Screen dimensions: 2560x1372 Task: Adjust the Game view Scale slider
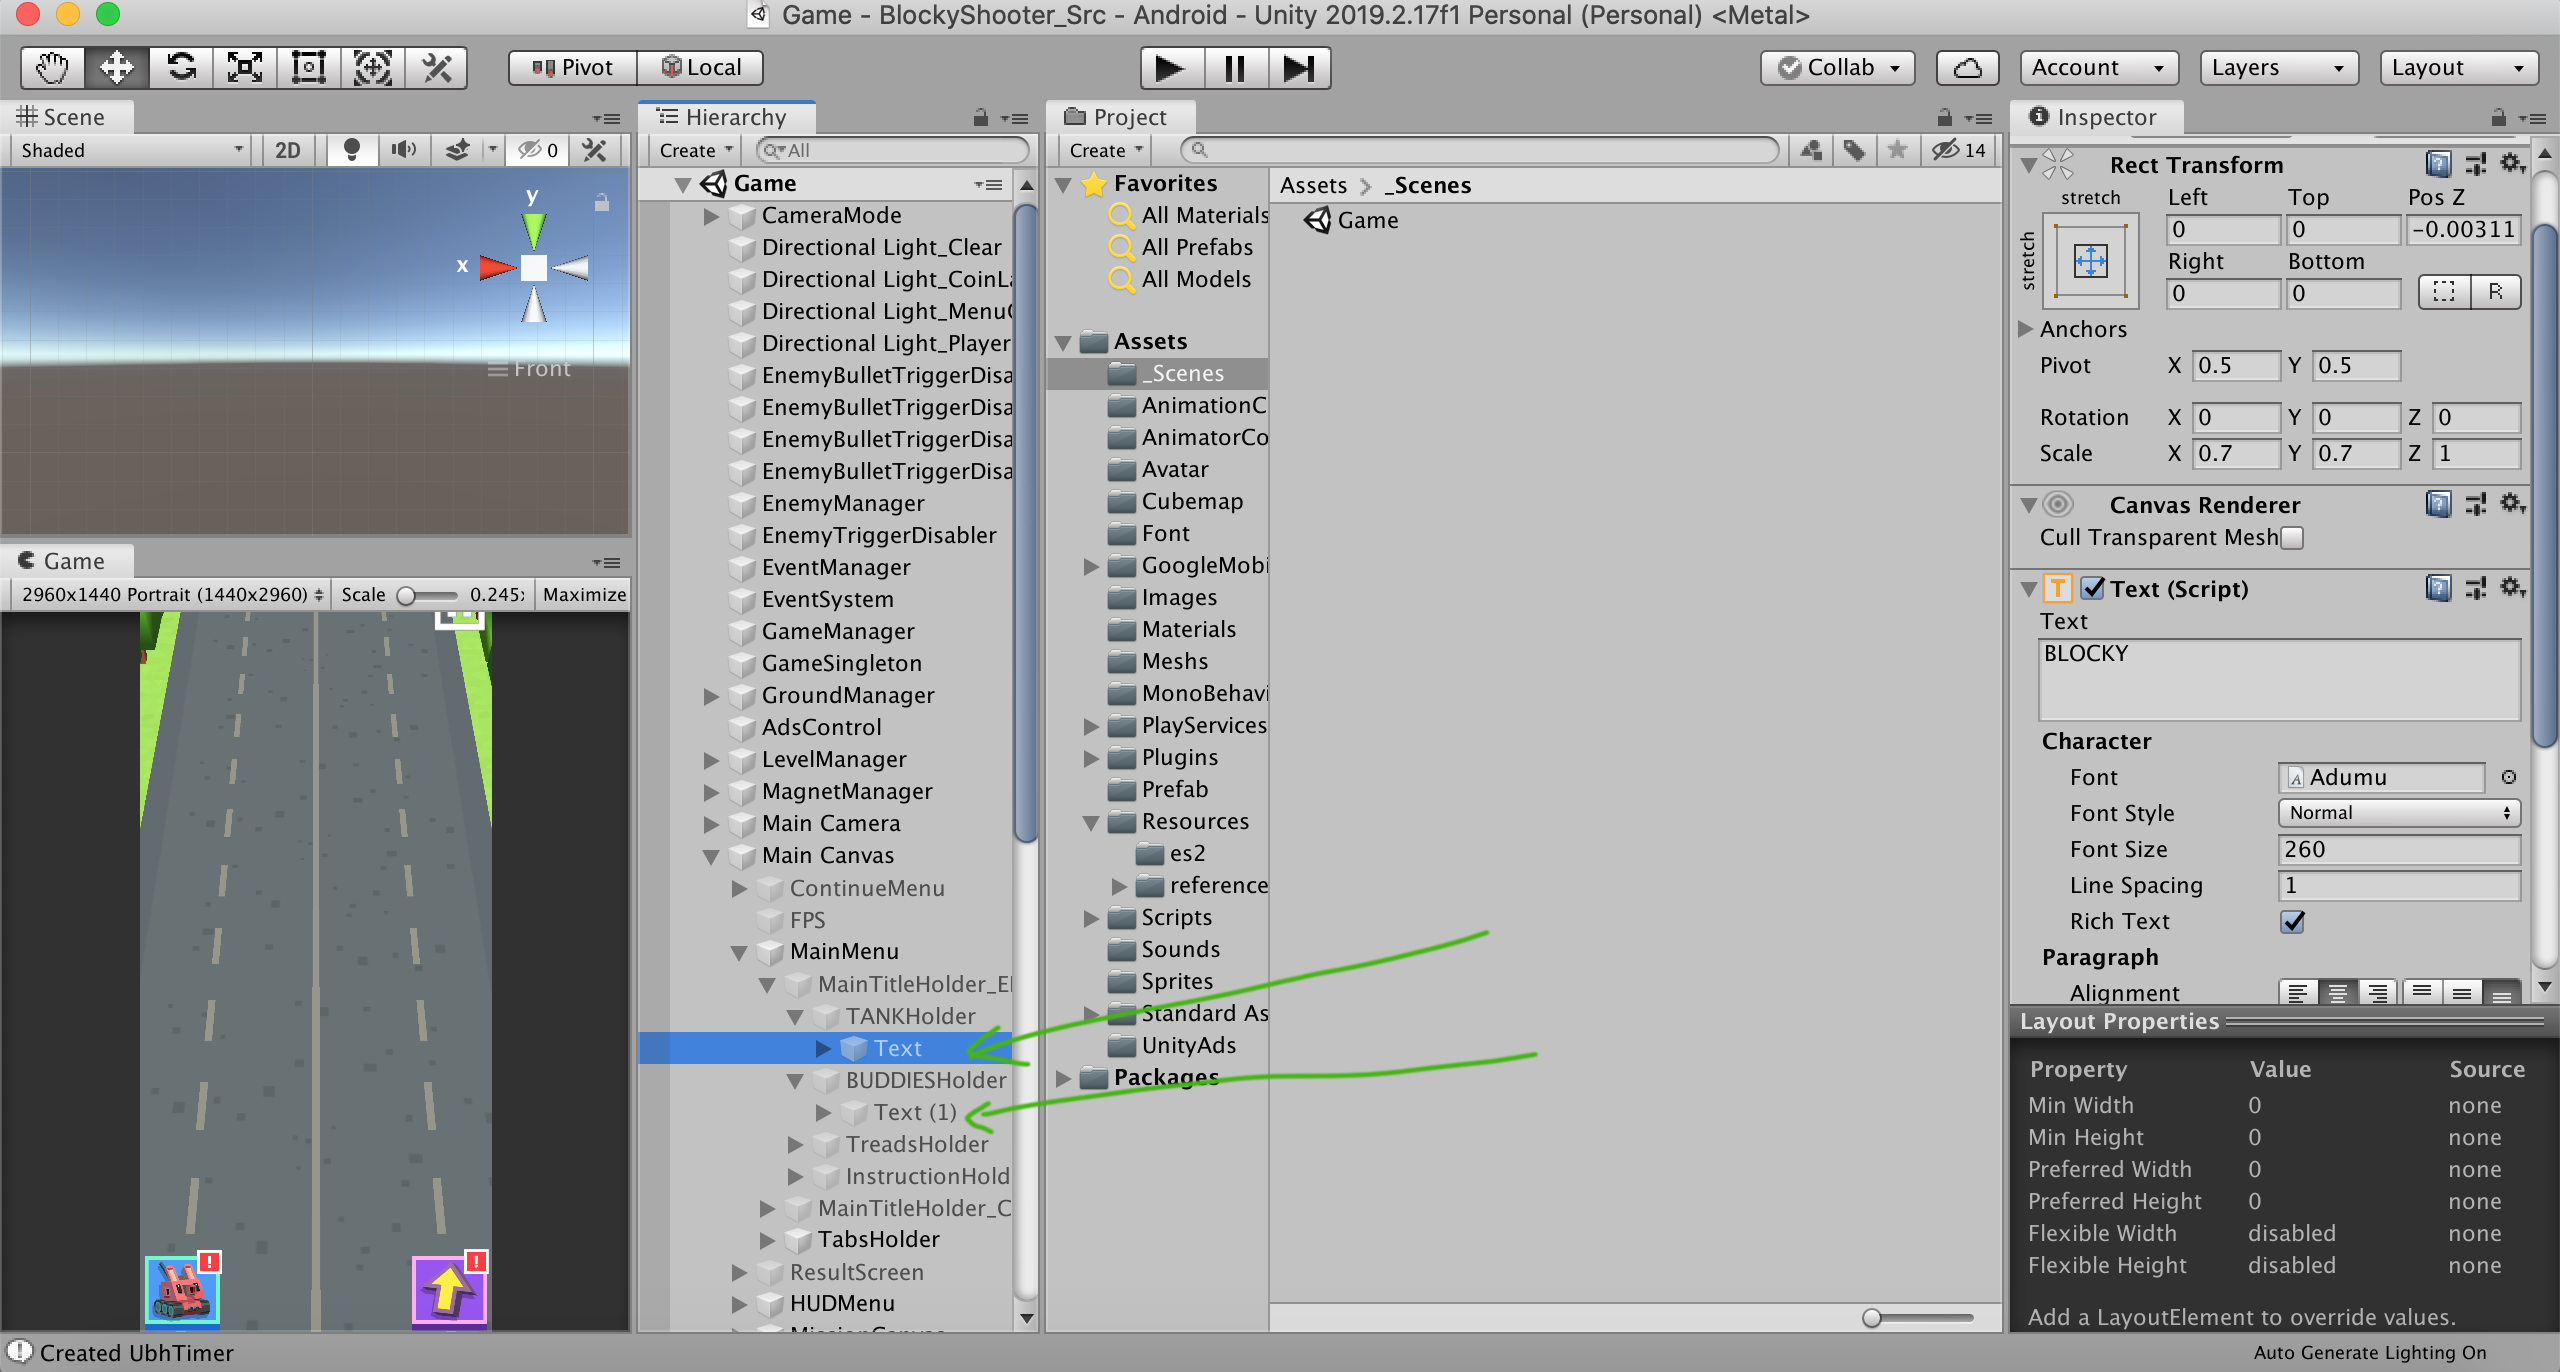(x=407, y=595)
